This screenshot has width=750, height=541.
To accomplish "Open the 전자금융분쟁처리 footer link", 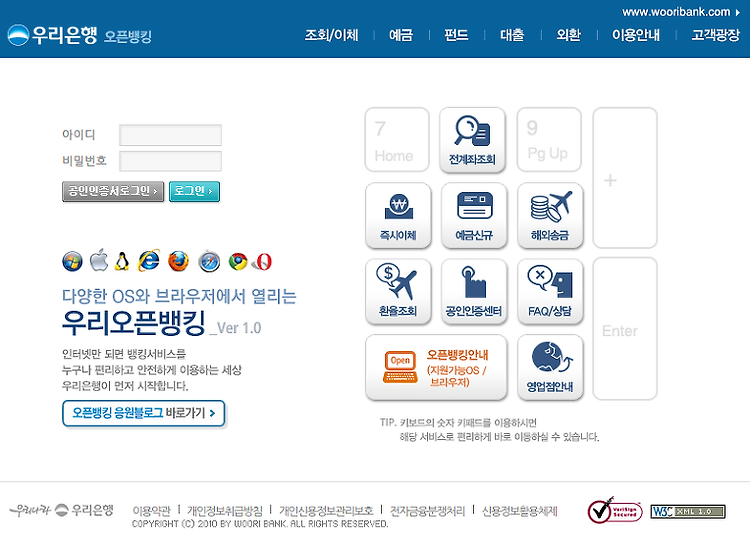I will coord(428,511).
